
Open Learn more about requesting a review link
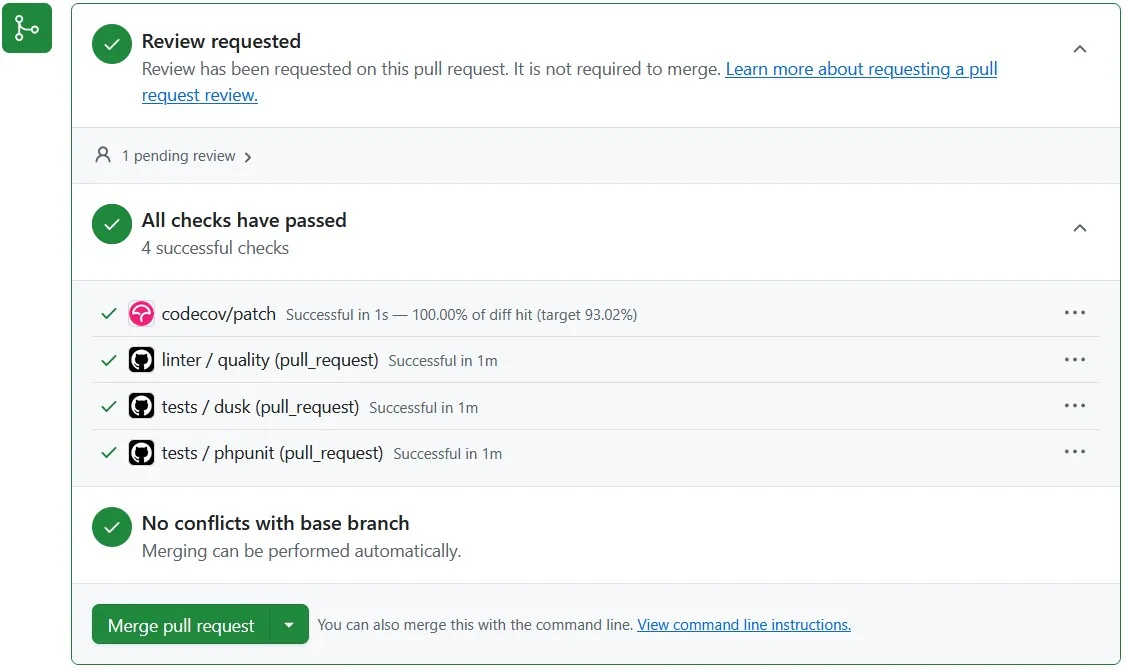861,70
